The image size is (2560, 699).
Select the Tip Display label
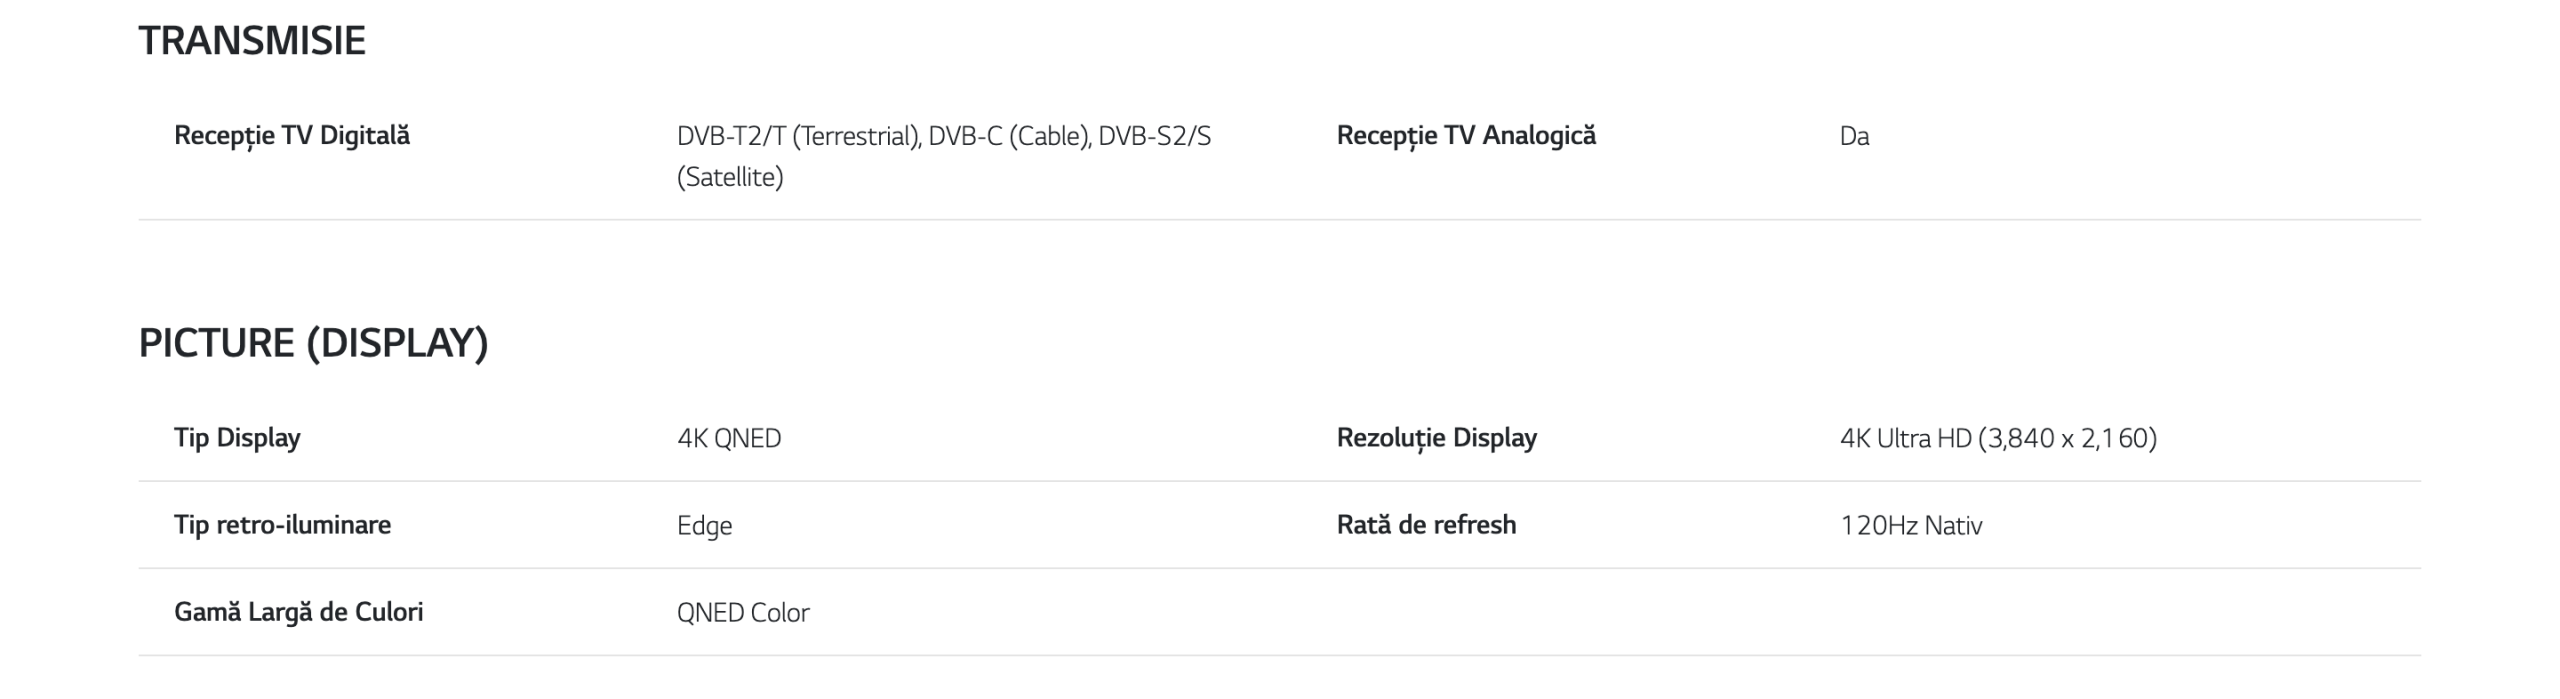[237, 438]
